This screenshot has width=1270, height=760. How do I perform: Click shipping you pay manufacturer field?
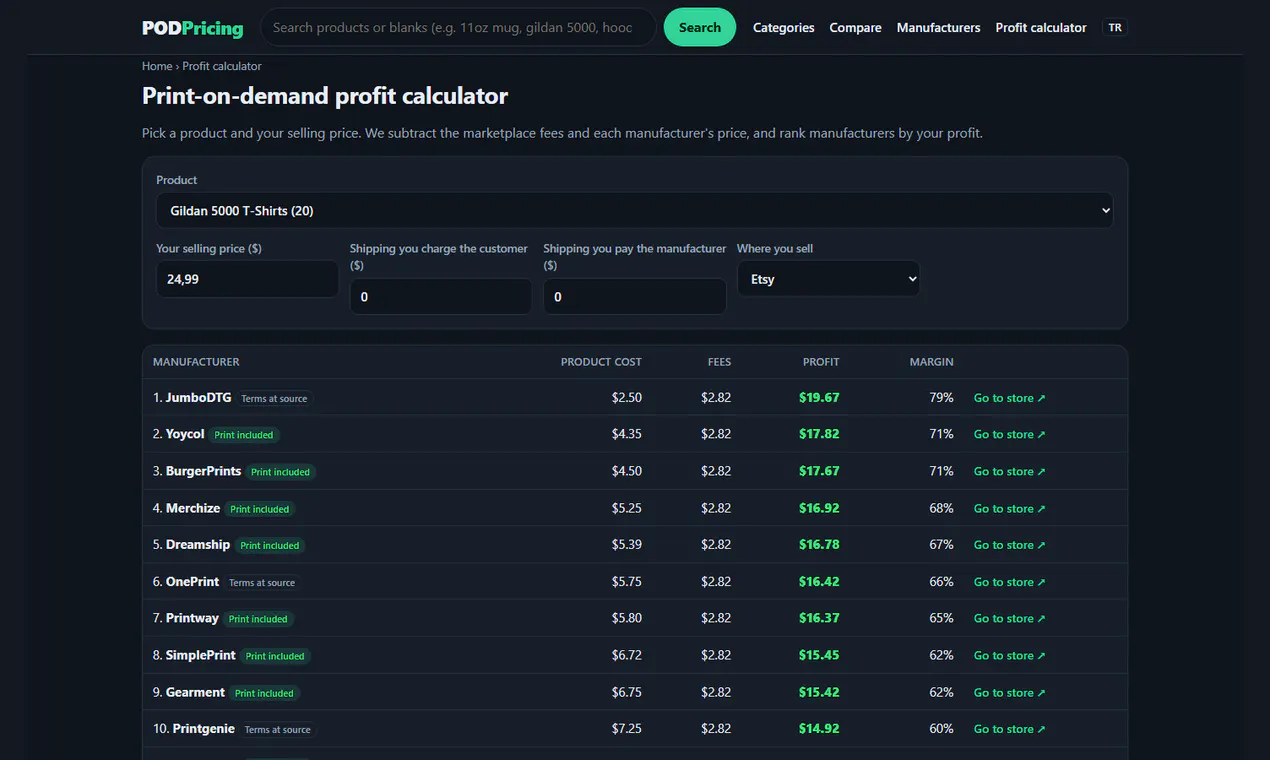[634, 297]
